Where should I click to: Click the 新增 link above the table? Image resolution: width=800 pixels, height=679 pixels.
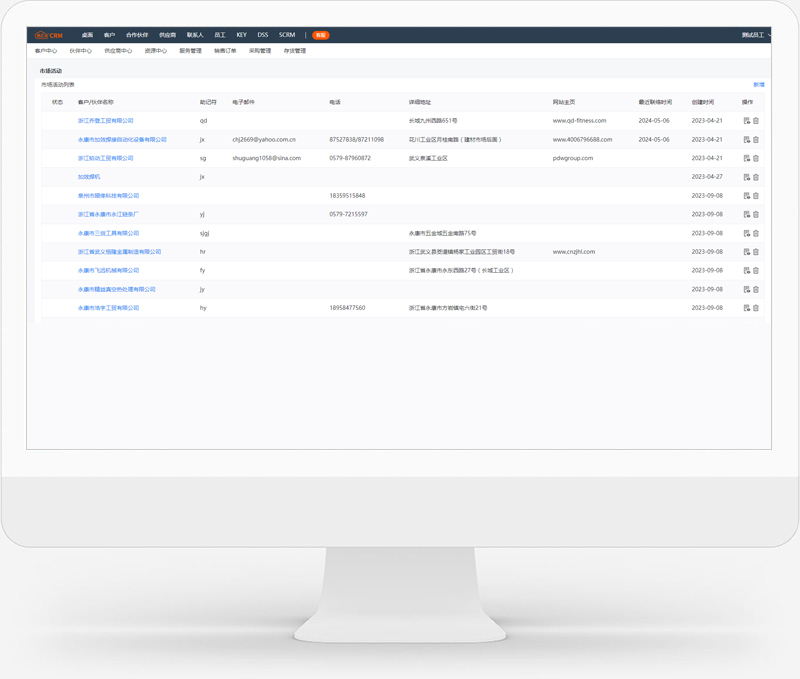758,85
